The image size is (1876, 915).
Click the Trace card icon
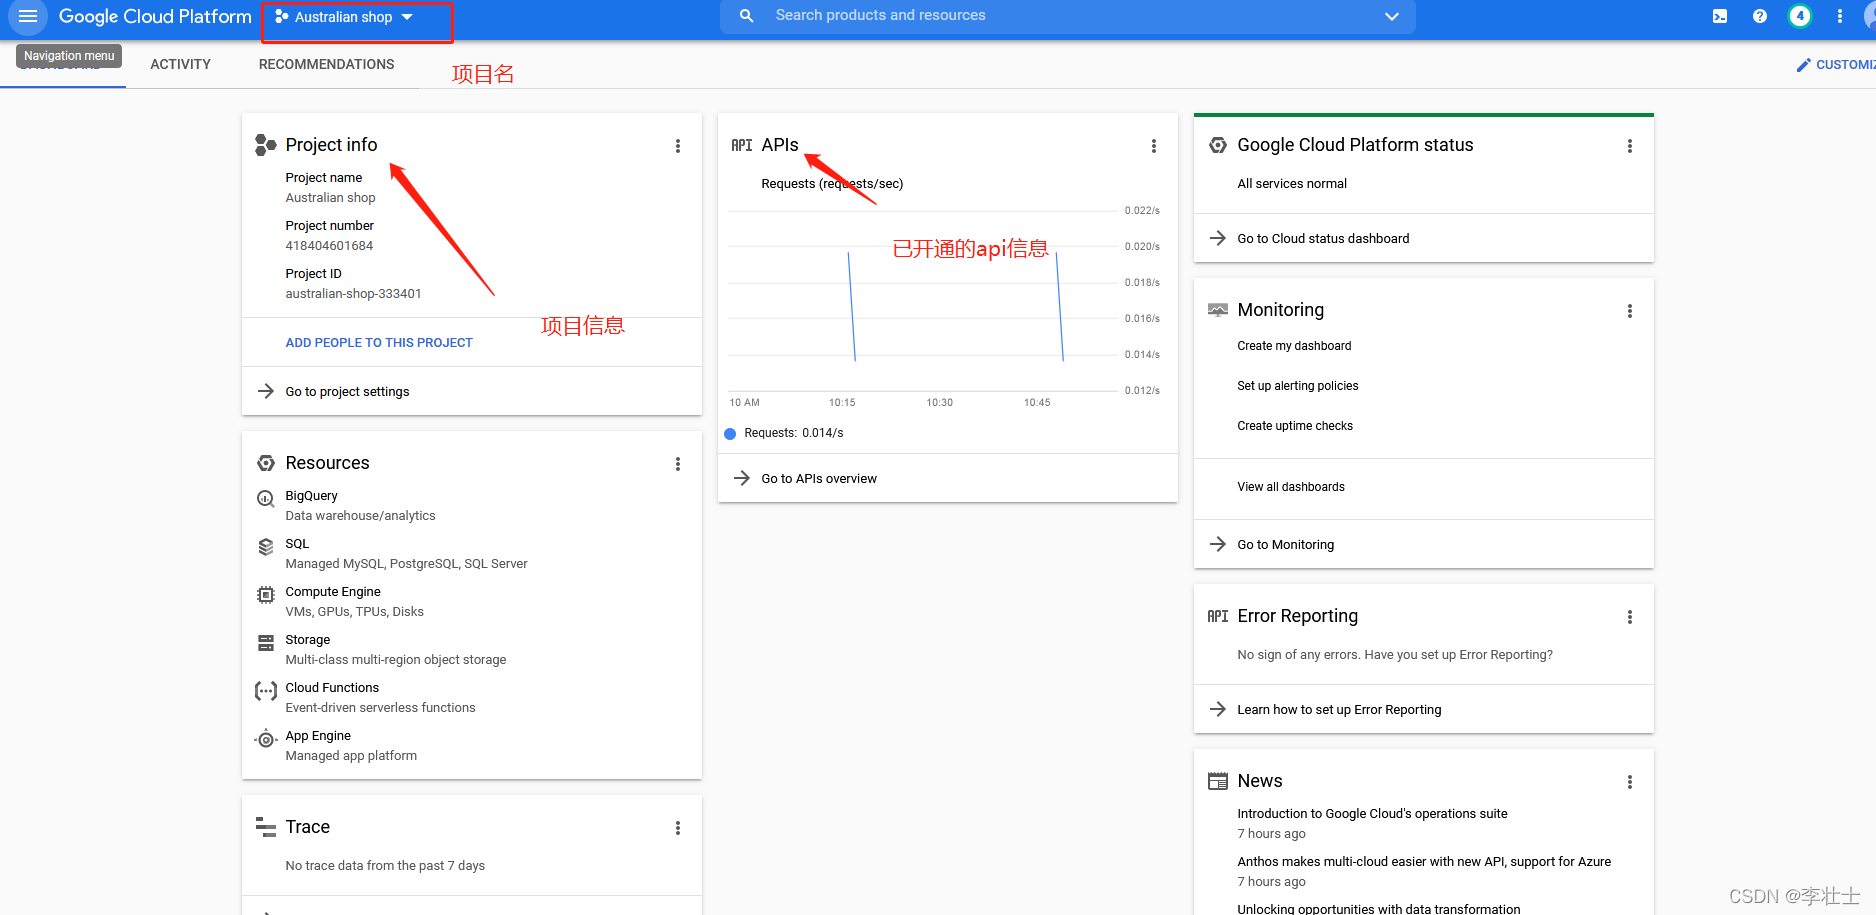(x=265, y=827)
